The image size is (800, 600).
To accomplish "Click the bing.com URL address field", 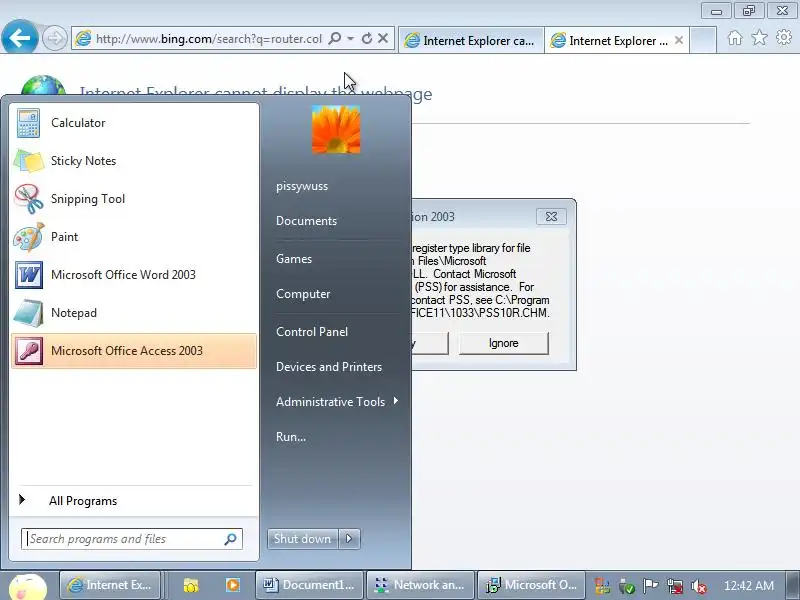I will coord(209,39).
